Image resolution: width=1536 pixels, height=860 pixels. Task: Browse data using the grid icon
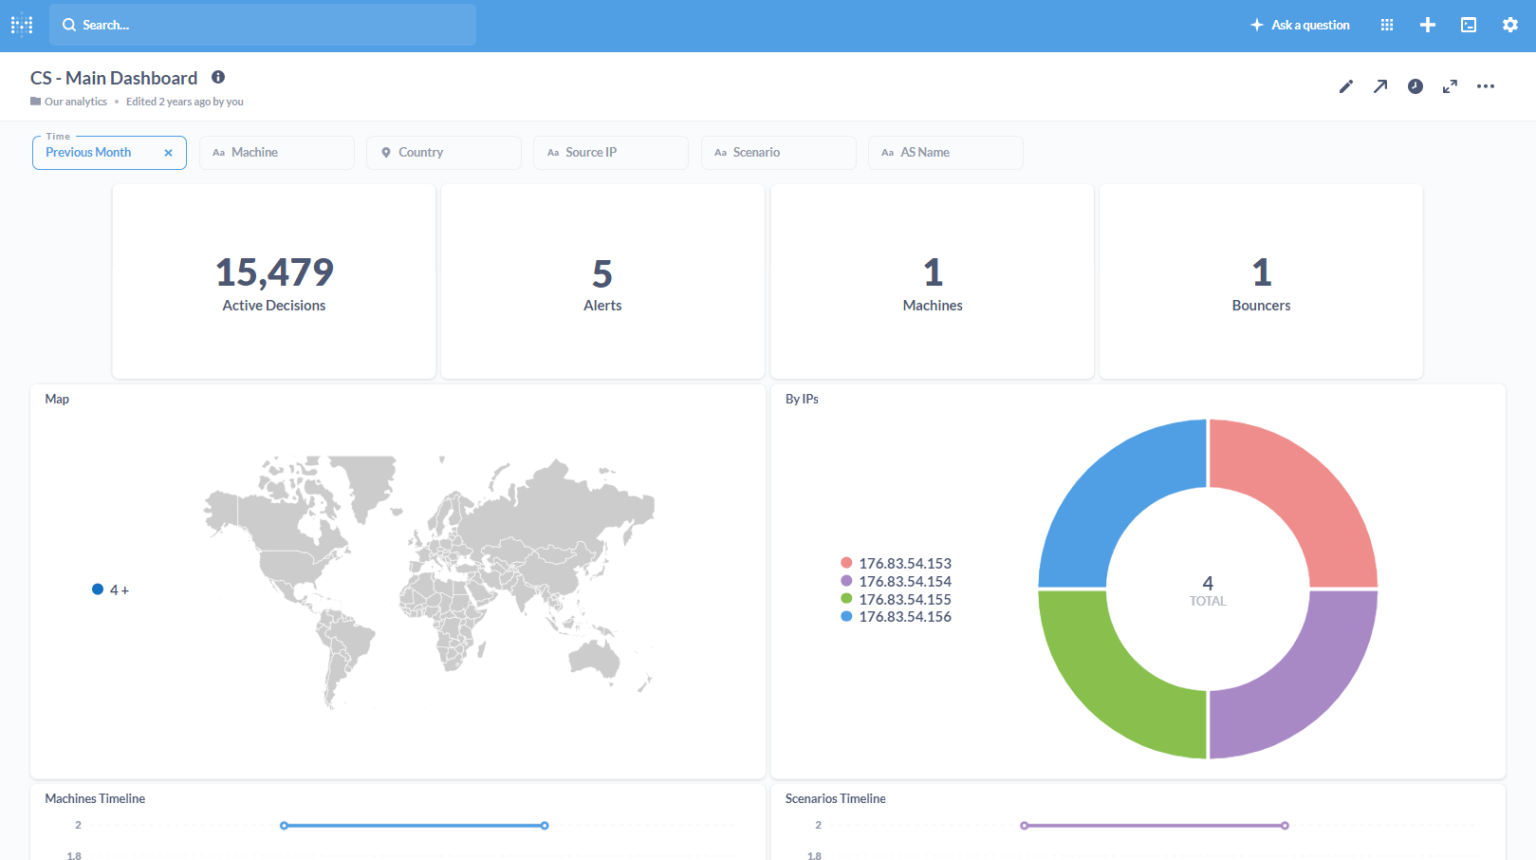point(1386,24)
